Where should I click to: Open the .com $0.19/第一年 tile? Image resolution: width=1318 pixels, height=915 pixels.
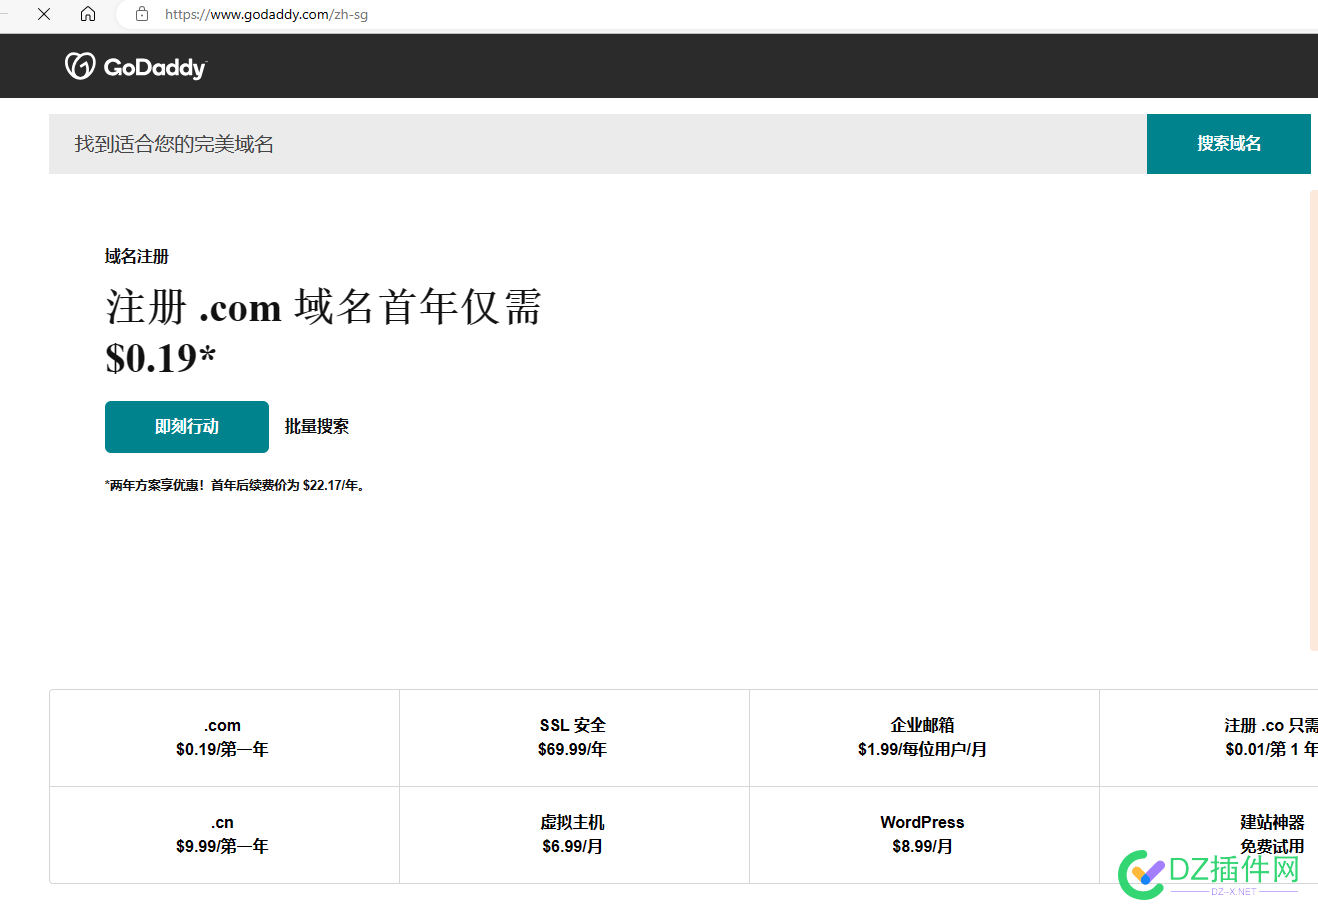click(224, 738)
